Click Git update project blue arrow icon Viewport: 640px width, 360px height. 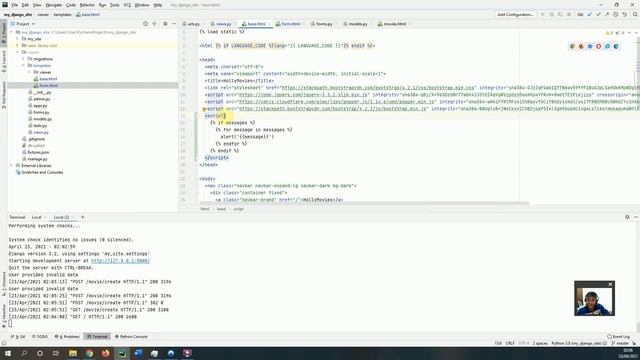(x=589, y=14)
